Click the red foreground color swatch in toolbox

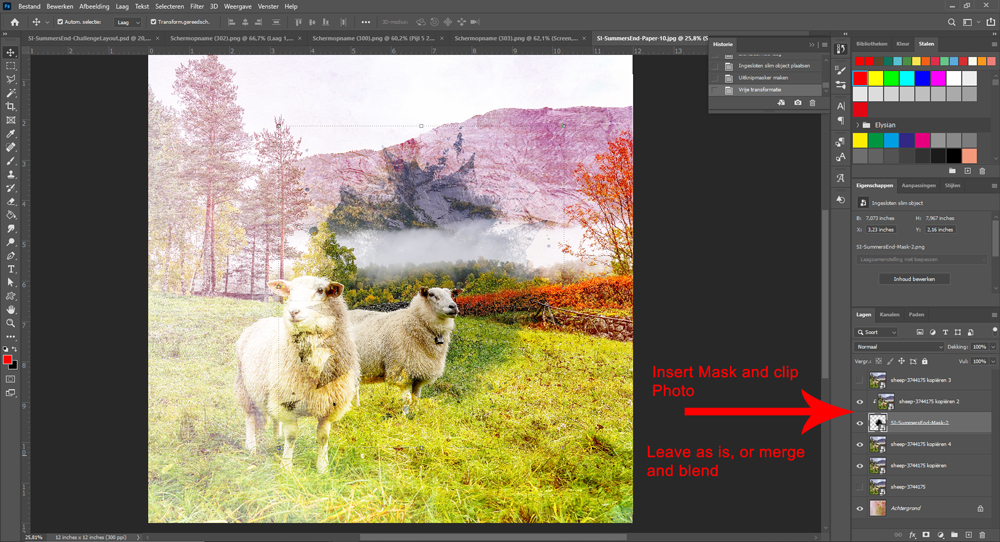[x=7, y=360]
